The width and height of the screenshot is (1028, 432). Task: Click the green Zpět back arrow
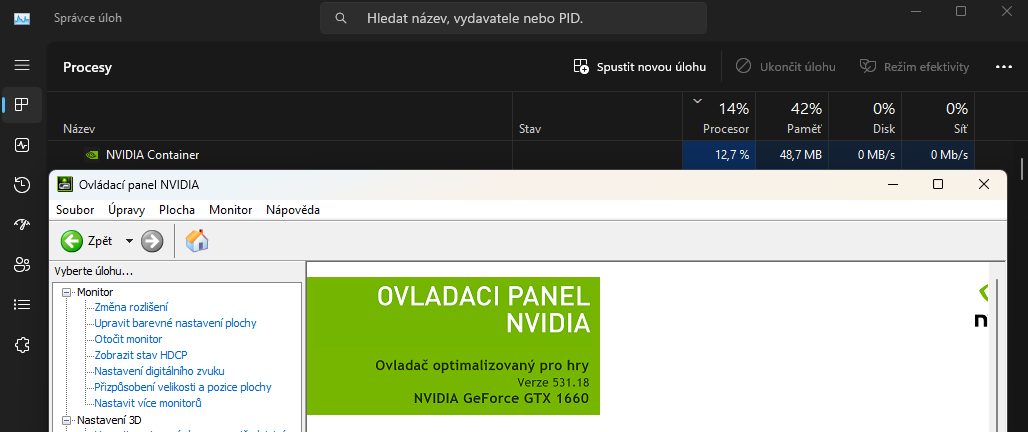(72, 241)
